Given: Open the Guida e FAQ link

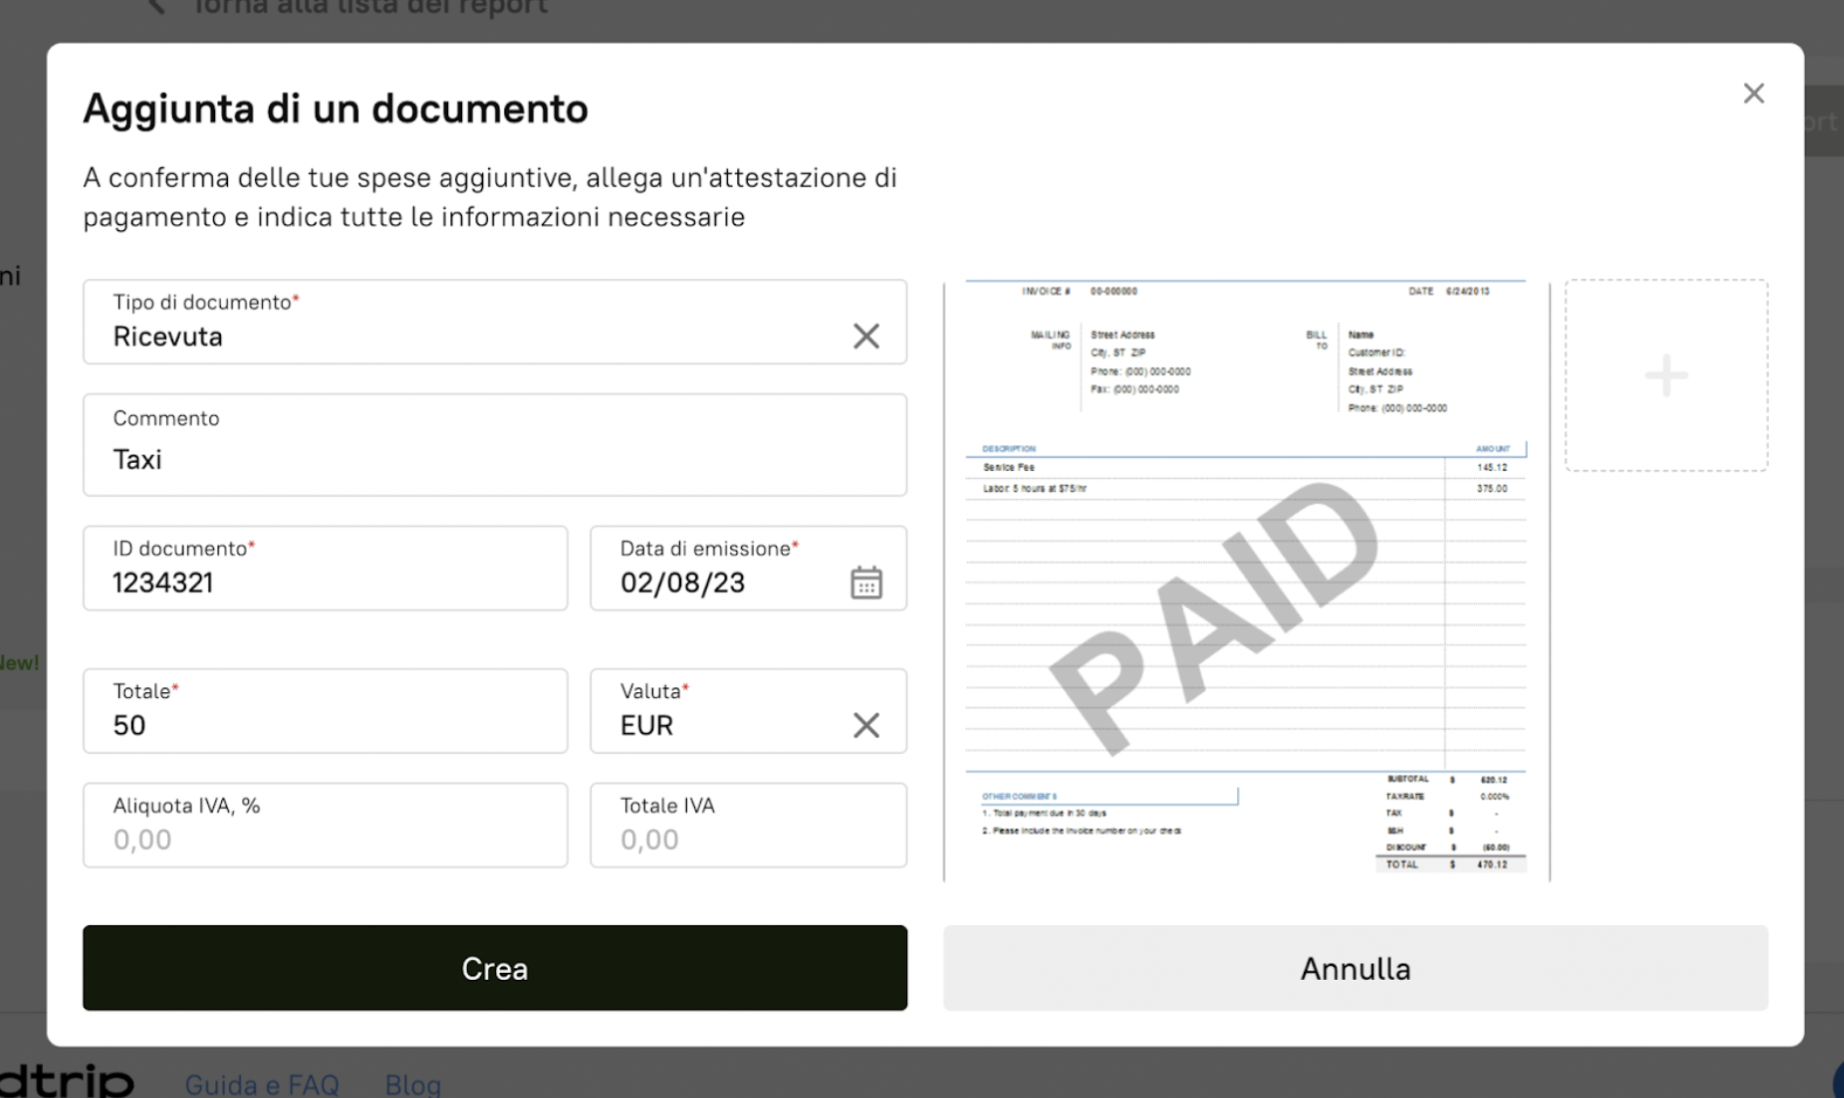Looking at the screenshot, I should click(262, 1084).
